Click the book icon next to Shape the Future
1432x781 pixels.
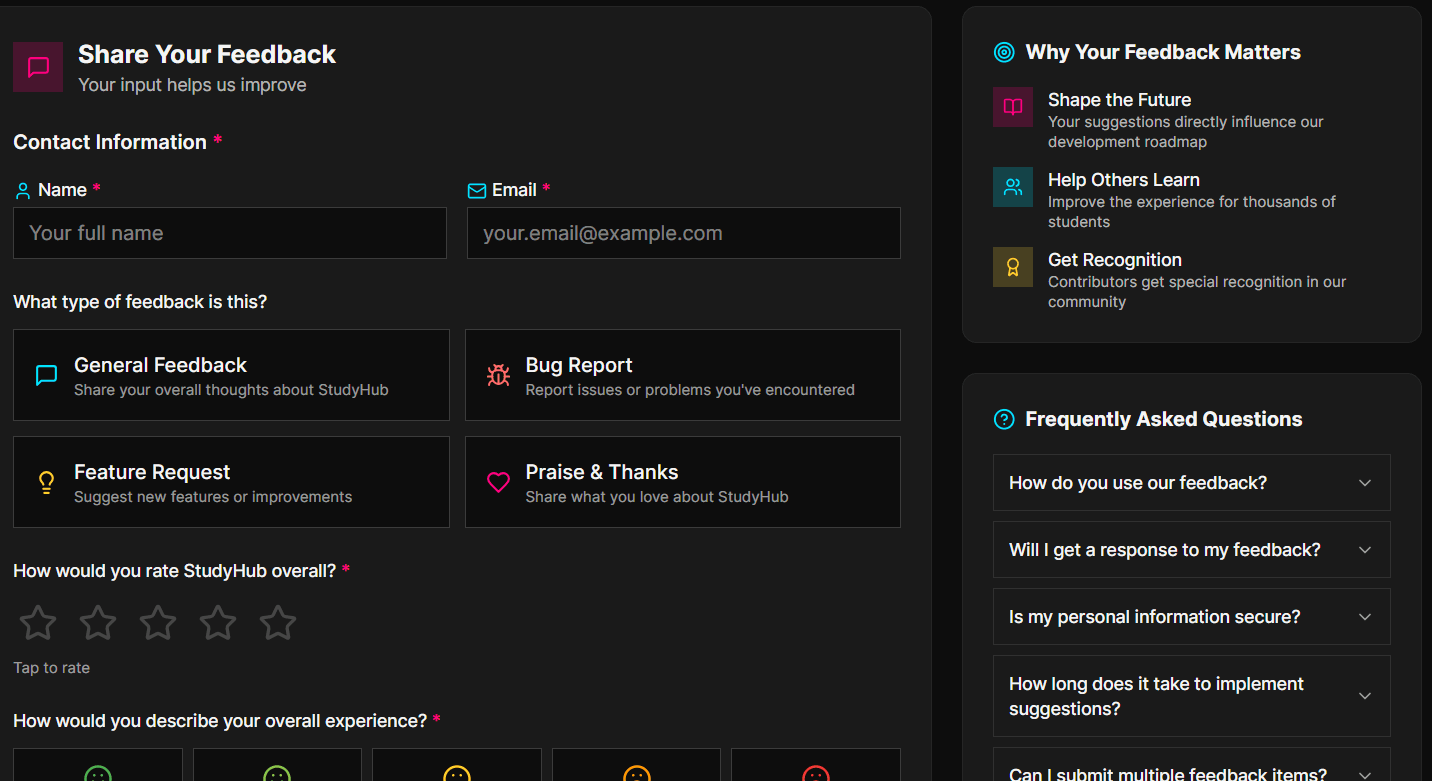coord(1013,107)
